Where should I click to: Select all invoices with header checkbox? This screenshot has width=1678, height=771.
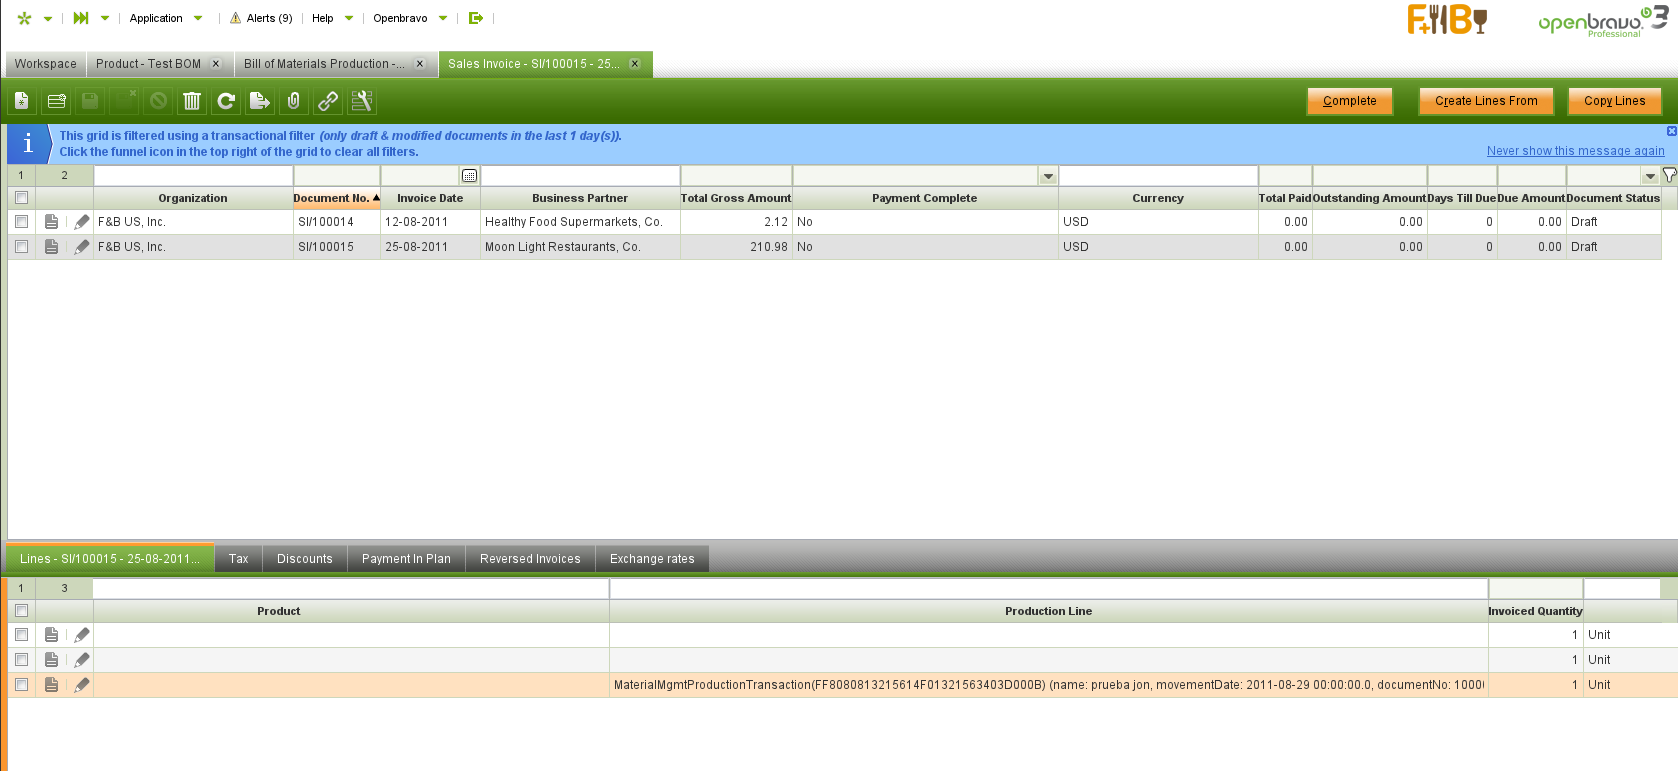click(21, 198)
